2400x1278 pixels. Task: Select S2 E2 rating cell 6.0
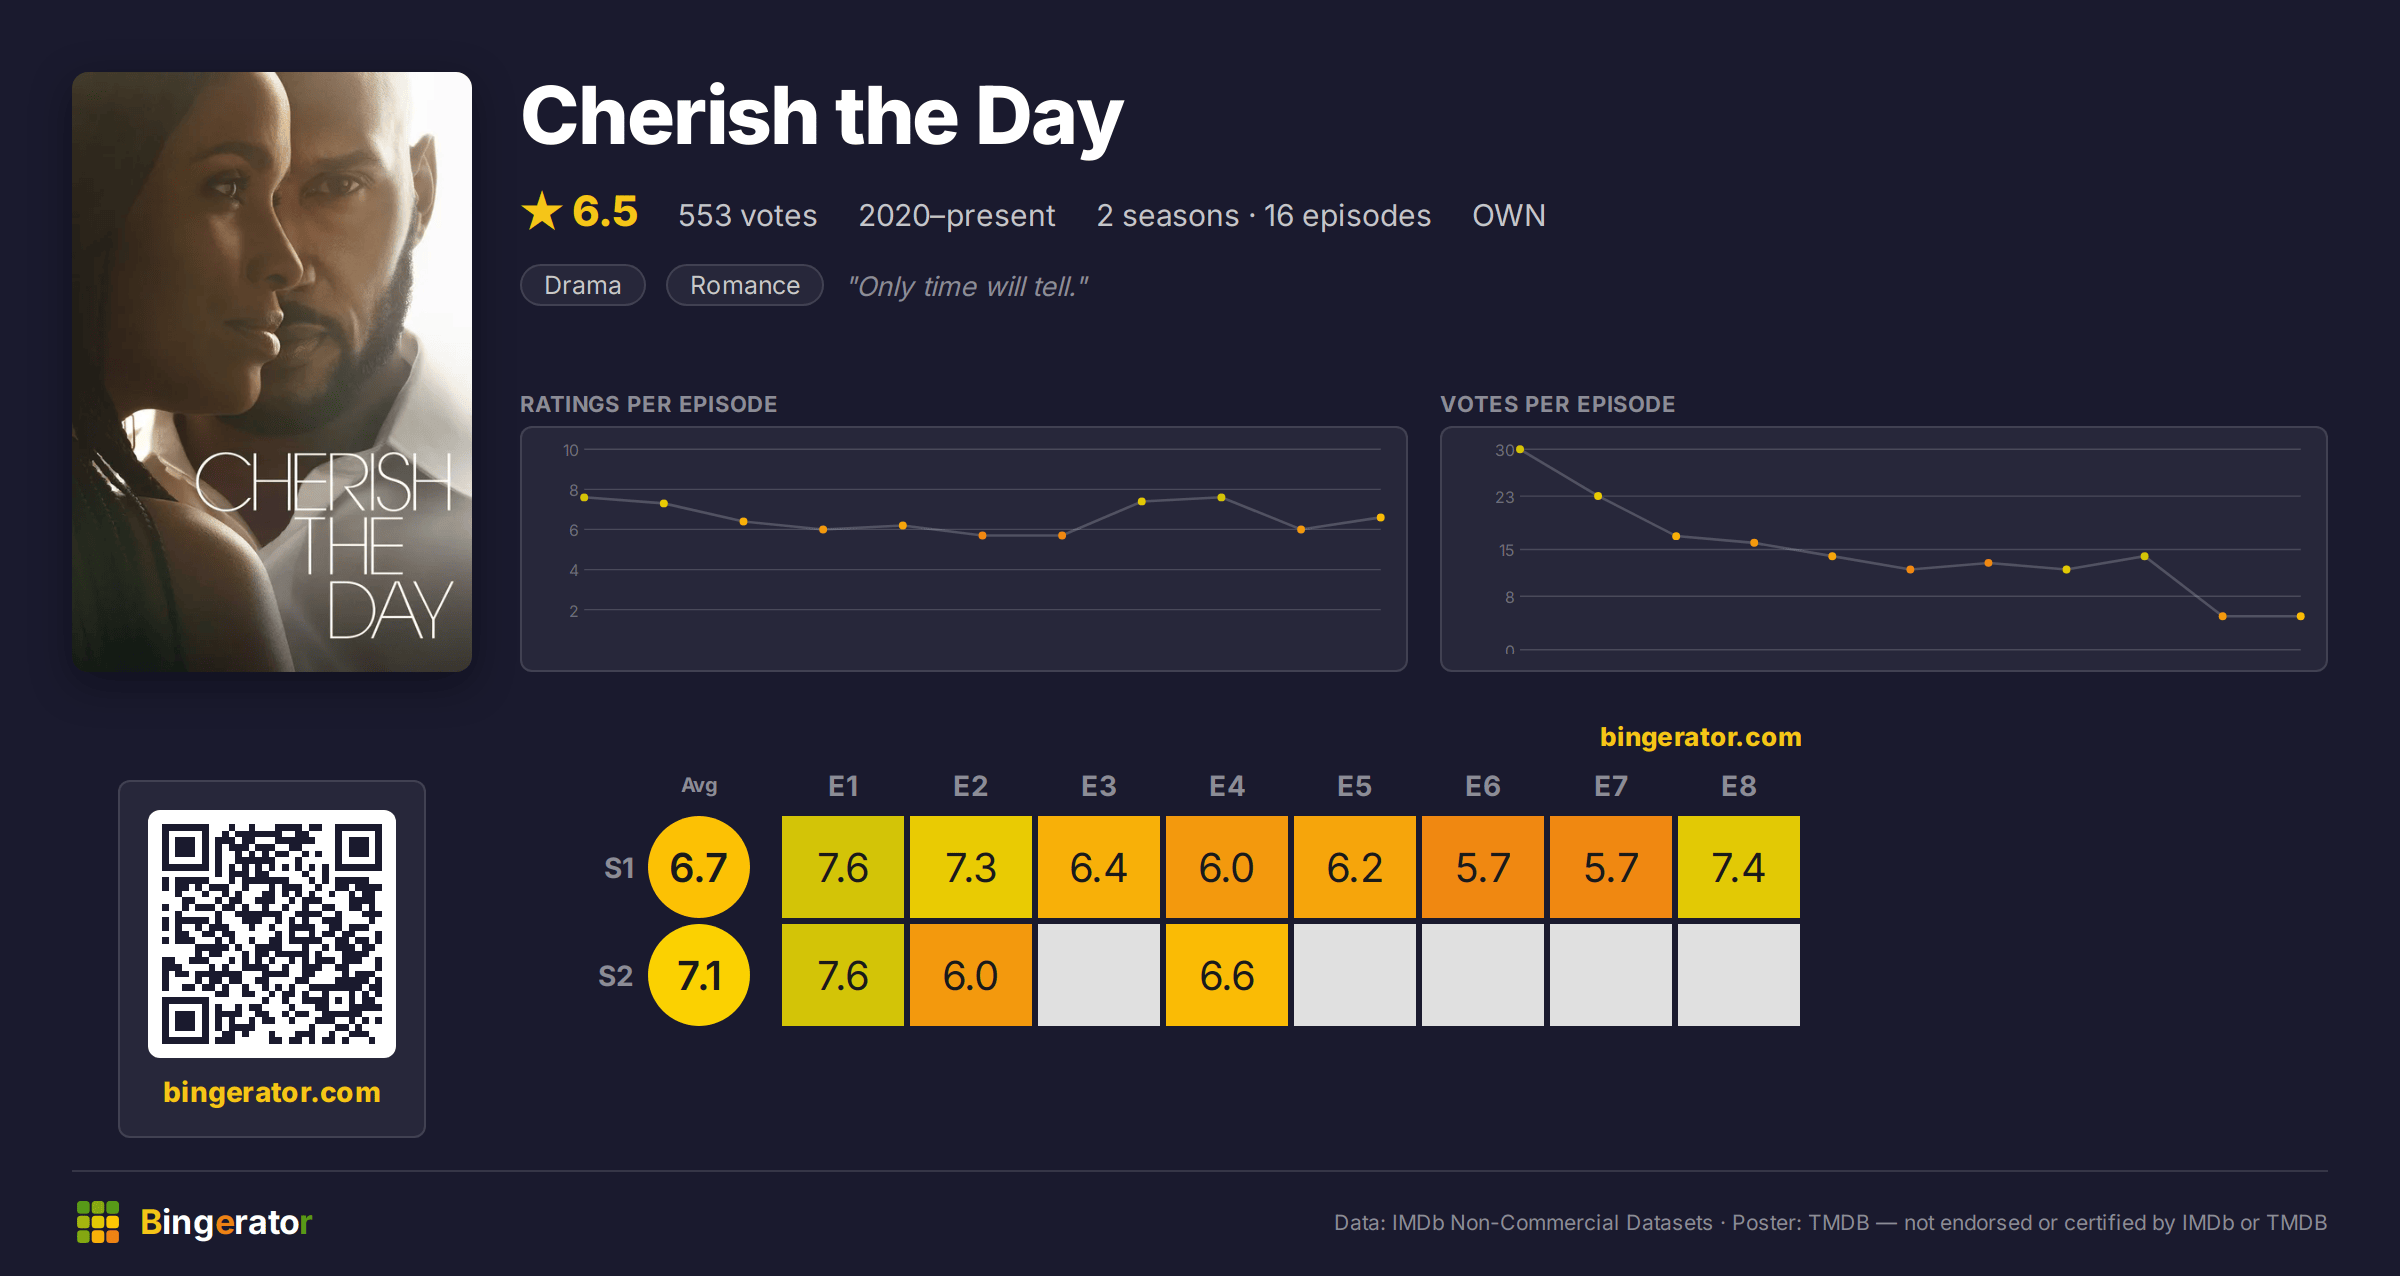coord(971,975)
